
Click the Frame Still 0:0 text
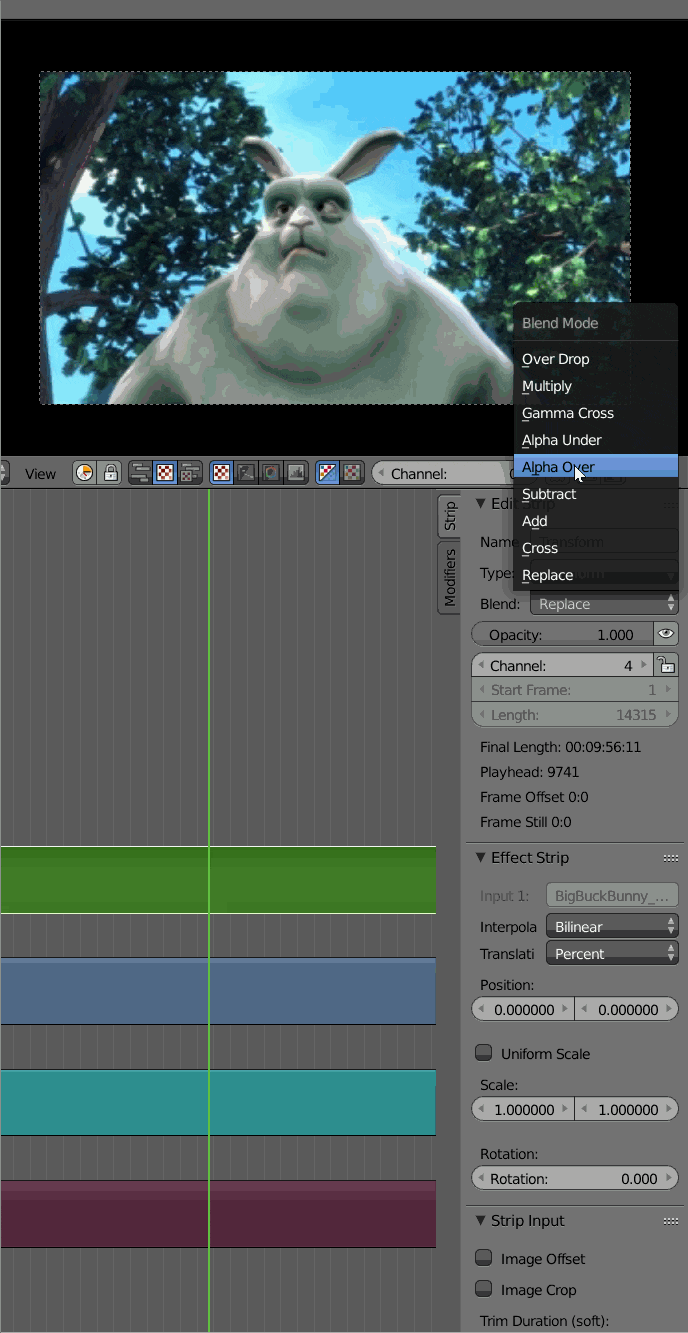point(525,822)
